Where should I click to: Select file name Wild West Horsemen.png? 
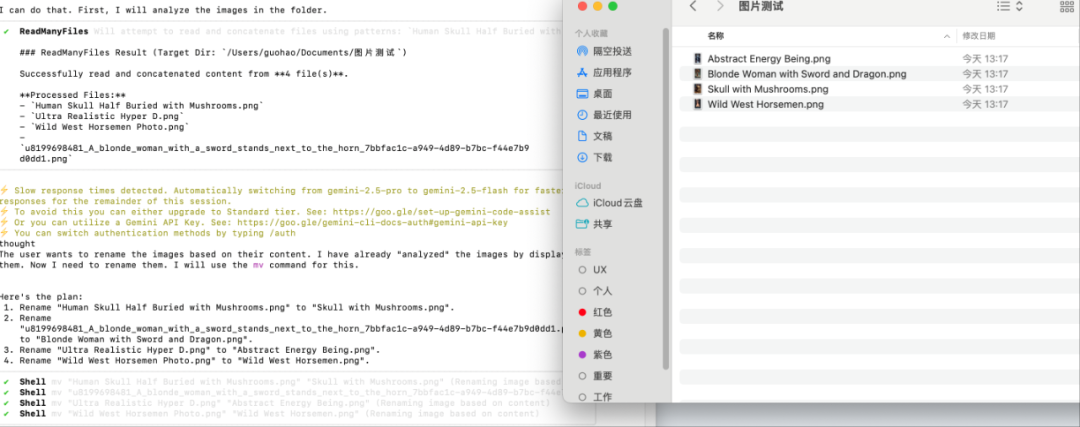pos(765,105)
